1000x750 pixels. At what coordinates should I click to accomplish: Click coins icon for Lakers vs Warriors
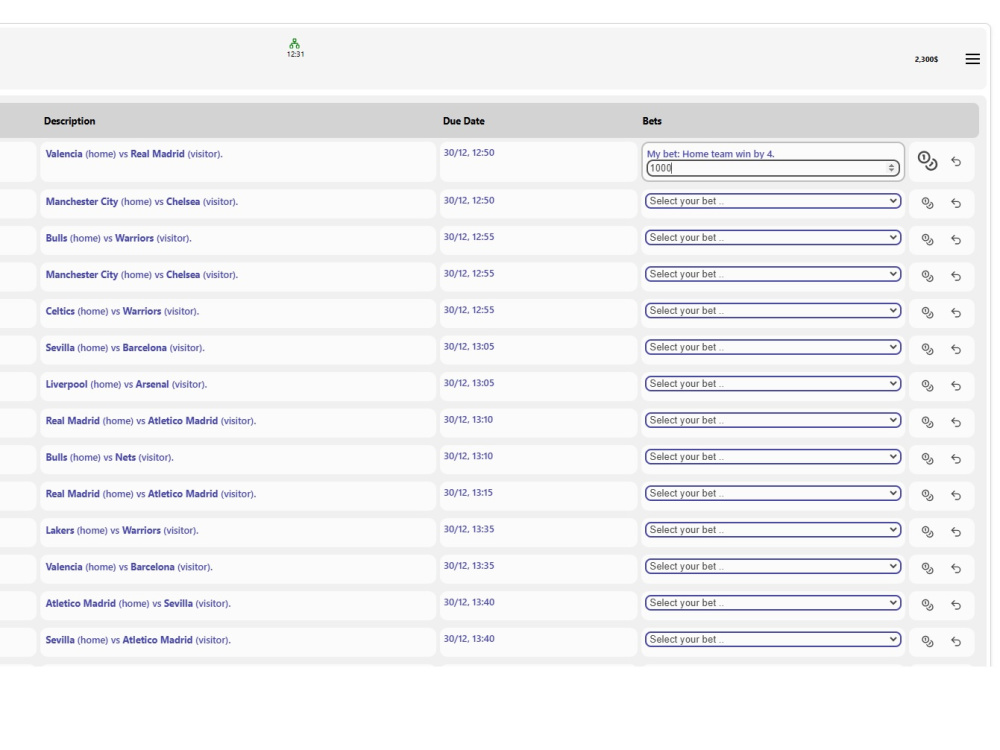click(927, 531)
